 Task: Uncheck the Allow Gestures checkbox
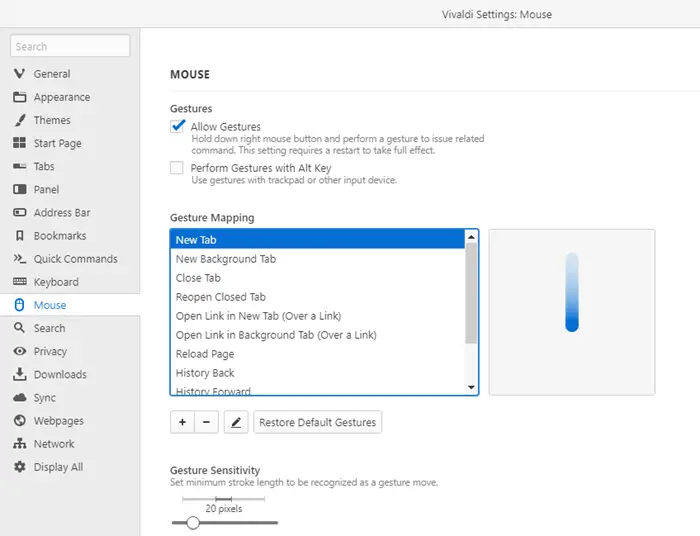pos(177,126)
